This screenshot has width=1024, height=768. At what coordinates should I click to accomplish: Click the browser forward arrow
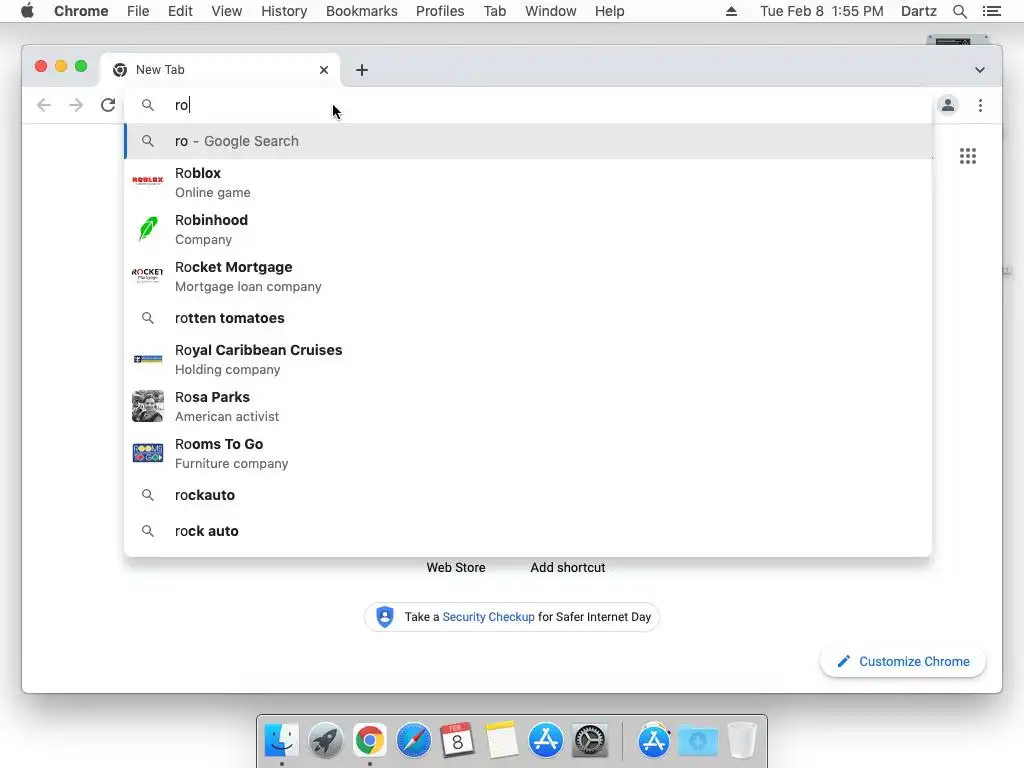pos(76,105)
